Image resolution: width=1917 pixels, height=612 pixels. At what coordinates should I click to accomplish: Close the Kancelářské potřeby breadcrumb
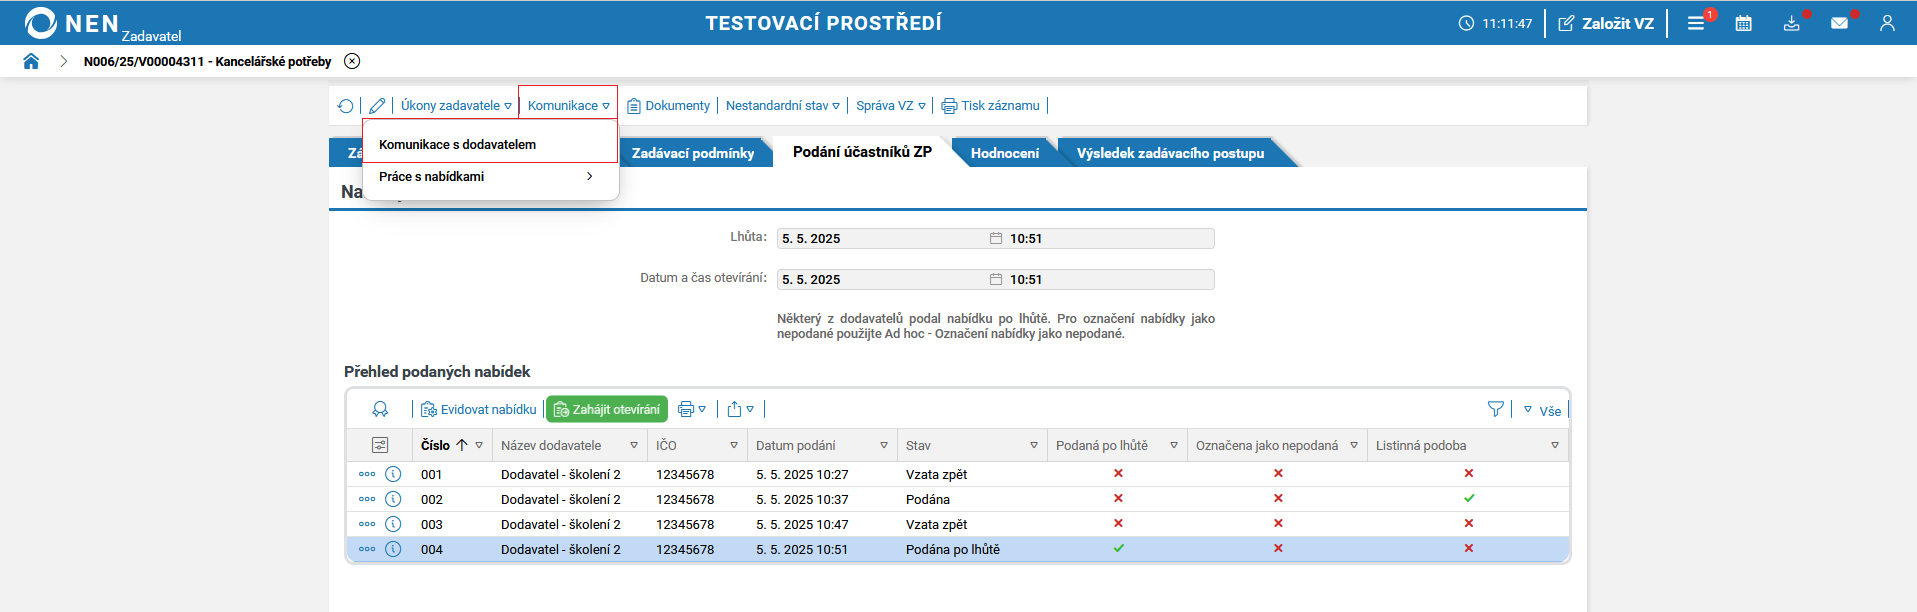click(352, 61)
